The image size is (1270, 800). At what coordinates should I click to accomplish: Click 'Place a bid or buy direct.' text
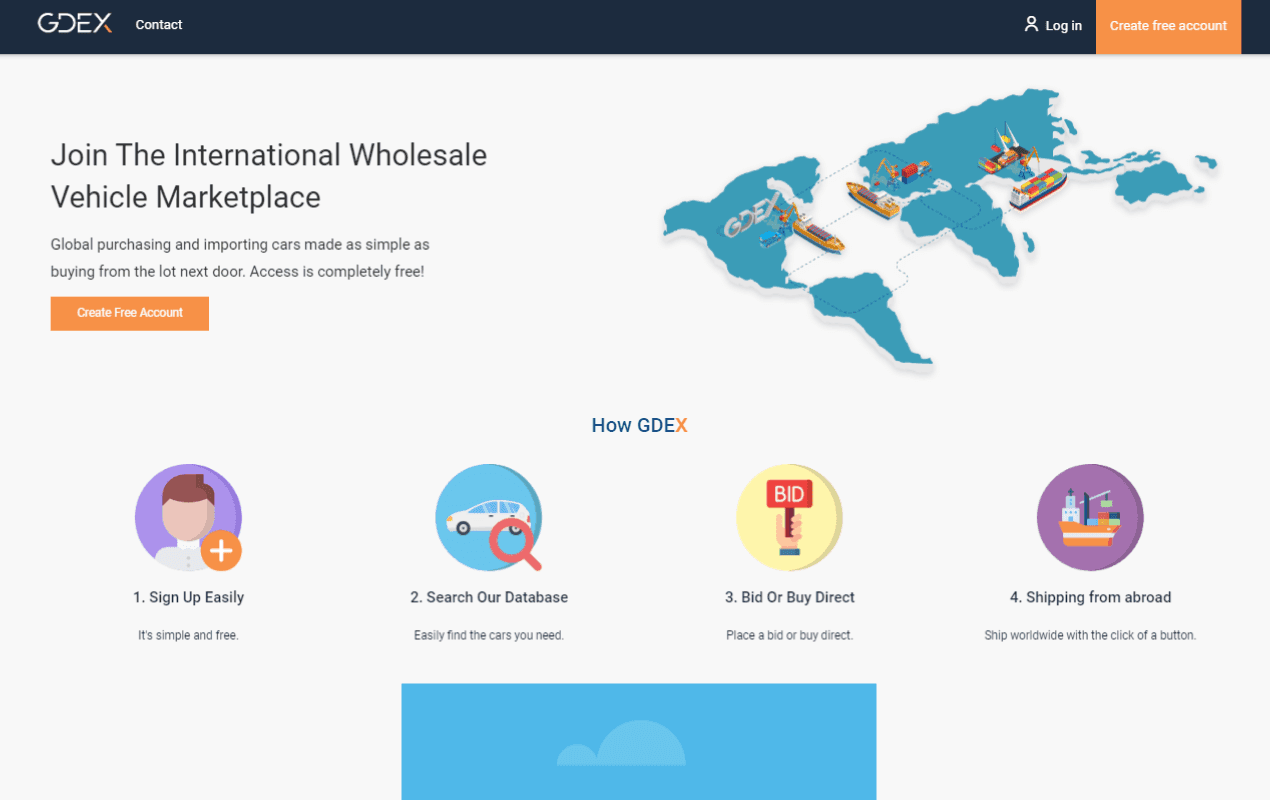[x=790, y=635]
